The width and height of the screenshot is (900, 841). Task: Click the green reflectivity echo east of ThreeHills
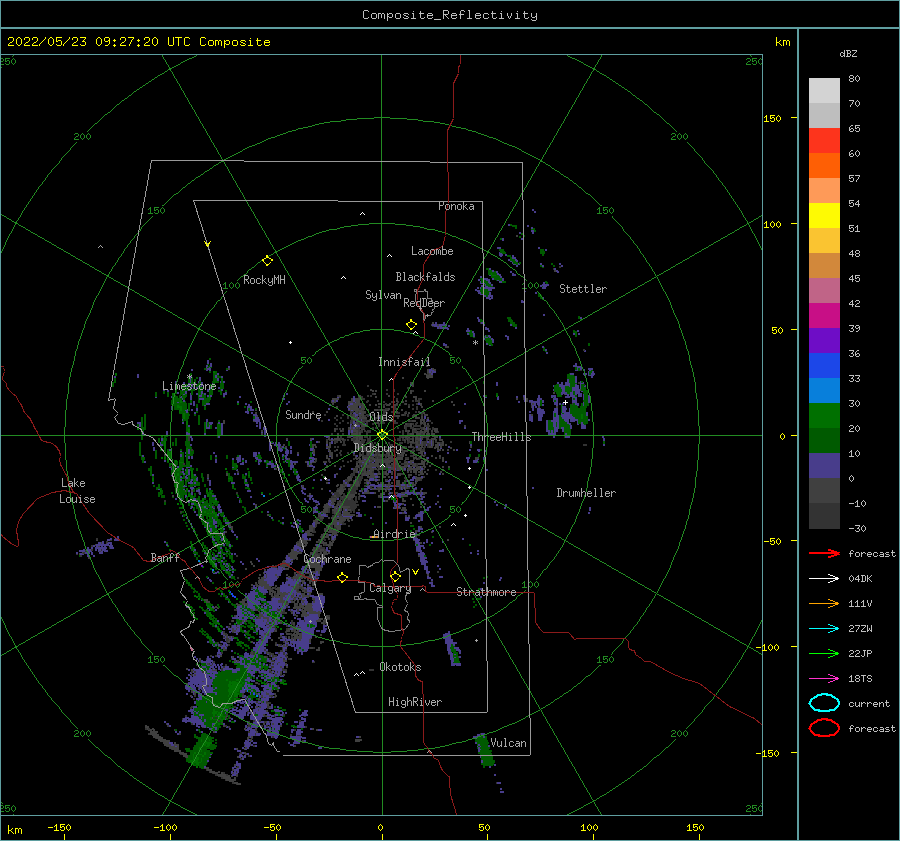(x=569, y=405)
